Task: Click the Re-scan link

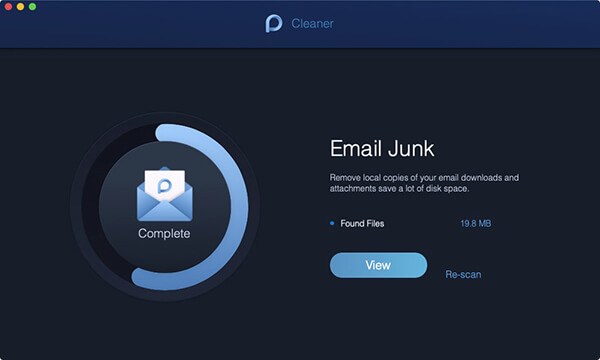Action: [x=463, y=274]
